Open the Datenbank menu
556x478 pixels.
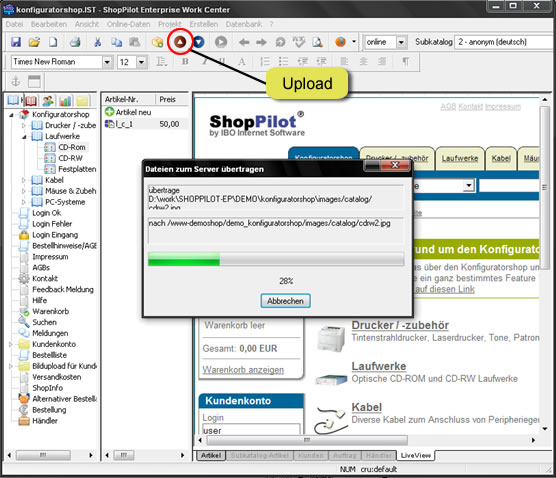tap(244, 24)
